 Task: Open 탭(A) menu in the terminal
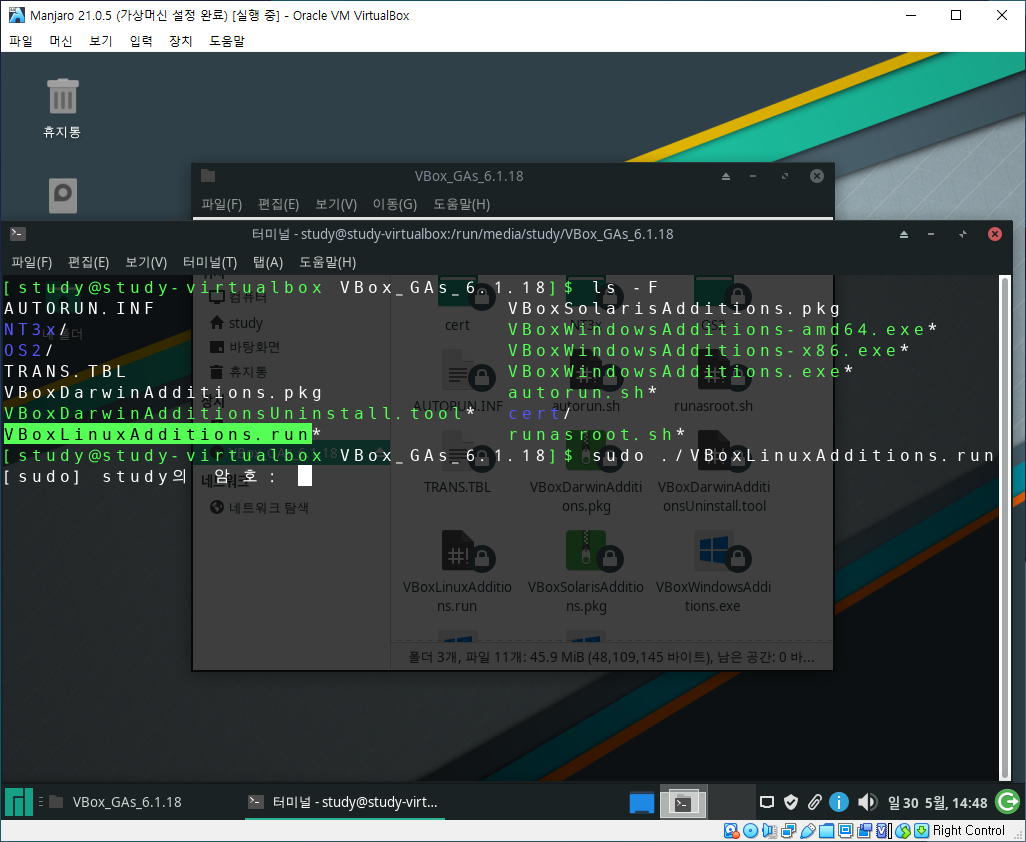(268, 262)
